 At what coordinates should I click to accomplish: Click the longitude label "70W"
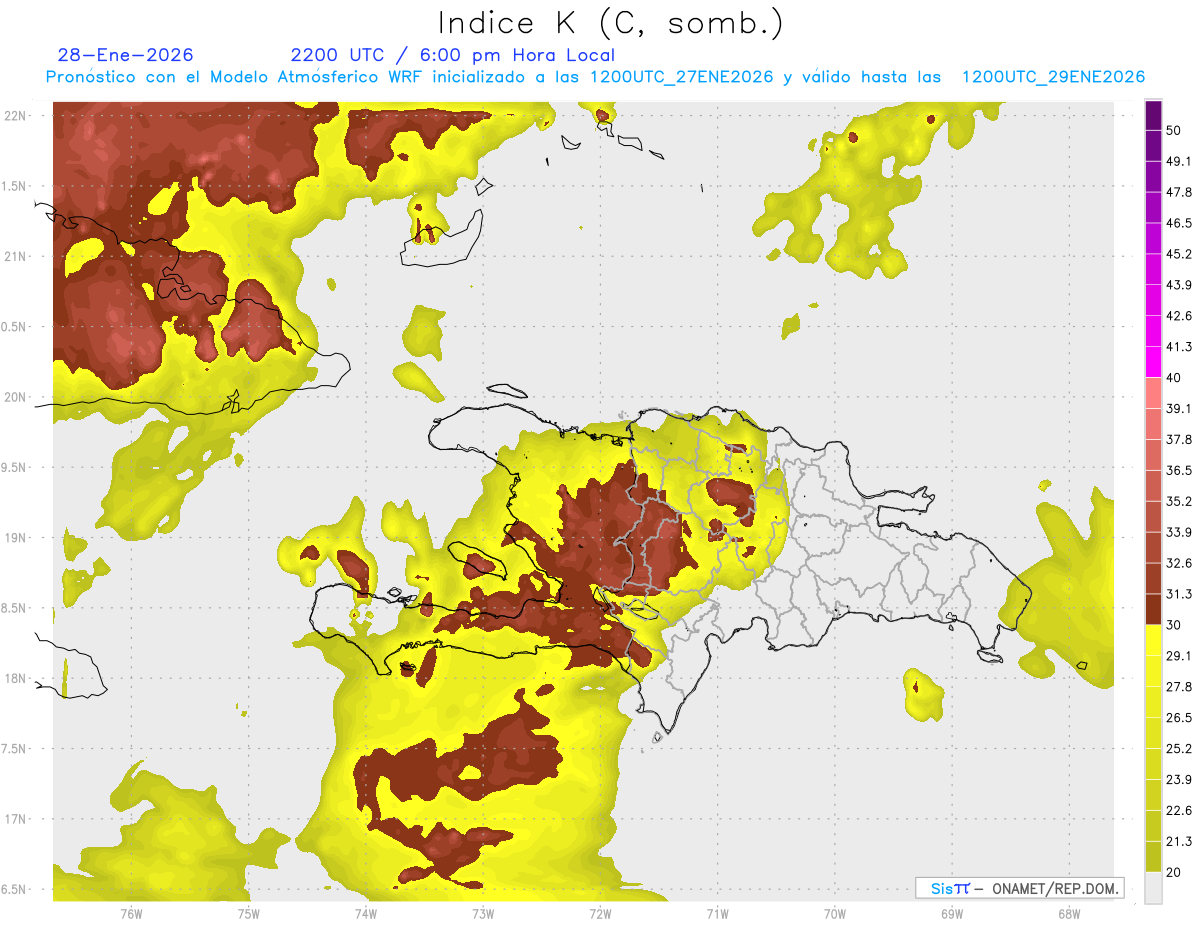click(x=834, y=914)
